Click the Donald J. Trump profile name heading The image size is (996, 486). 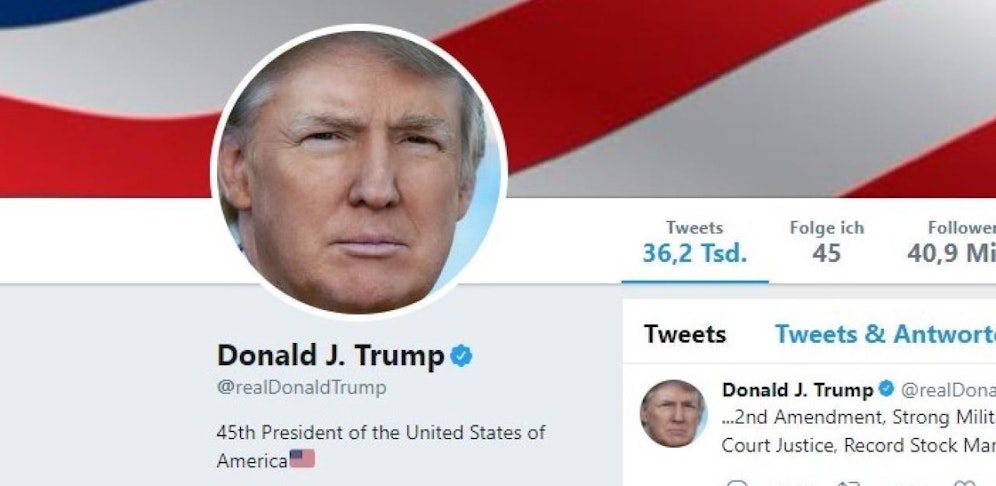[330, 356]
